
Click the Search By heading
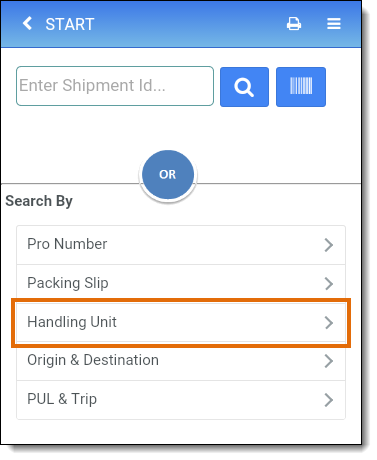pos(39,201)
